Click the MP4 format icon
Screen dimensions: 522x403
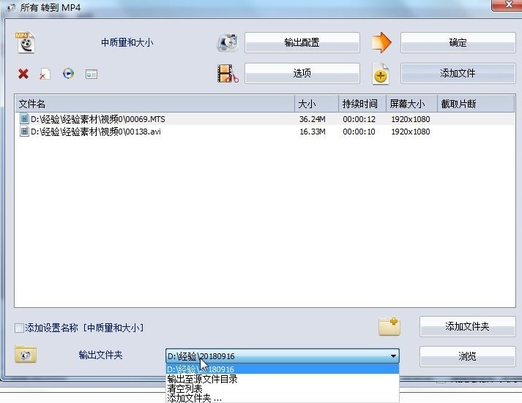(x=25, y=42)
